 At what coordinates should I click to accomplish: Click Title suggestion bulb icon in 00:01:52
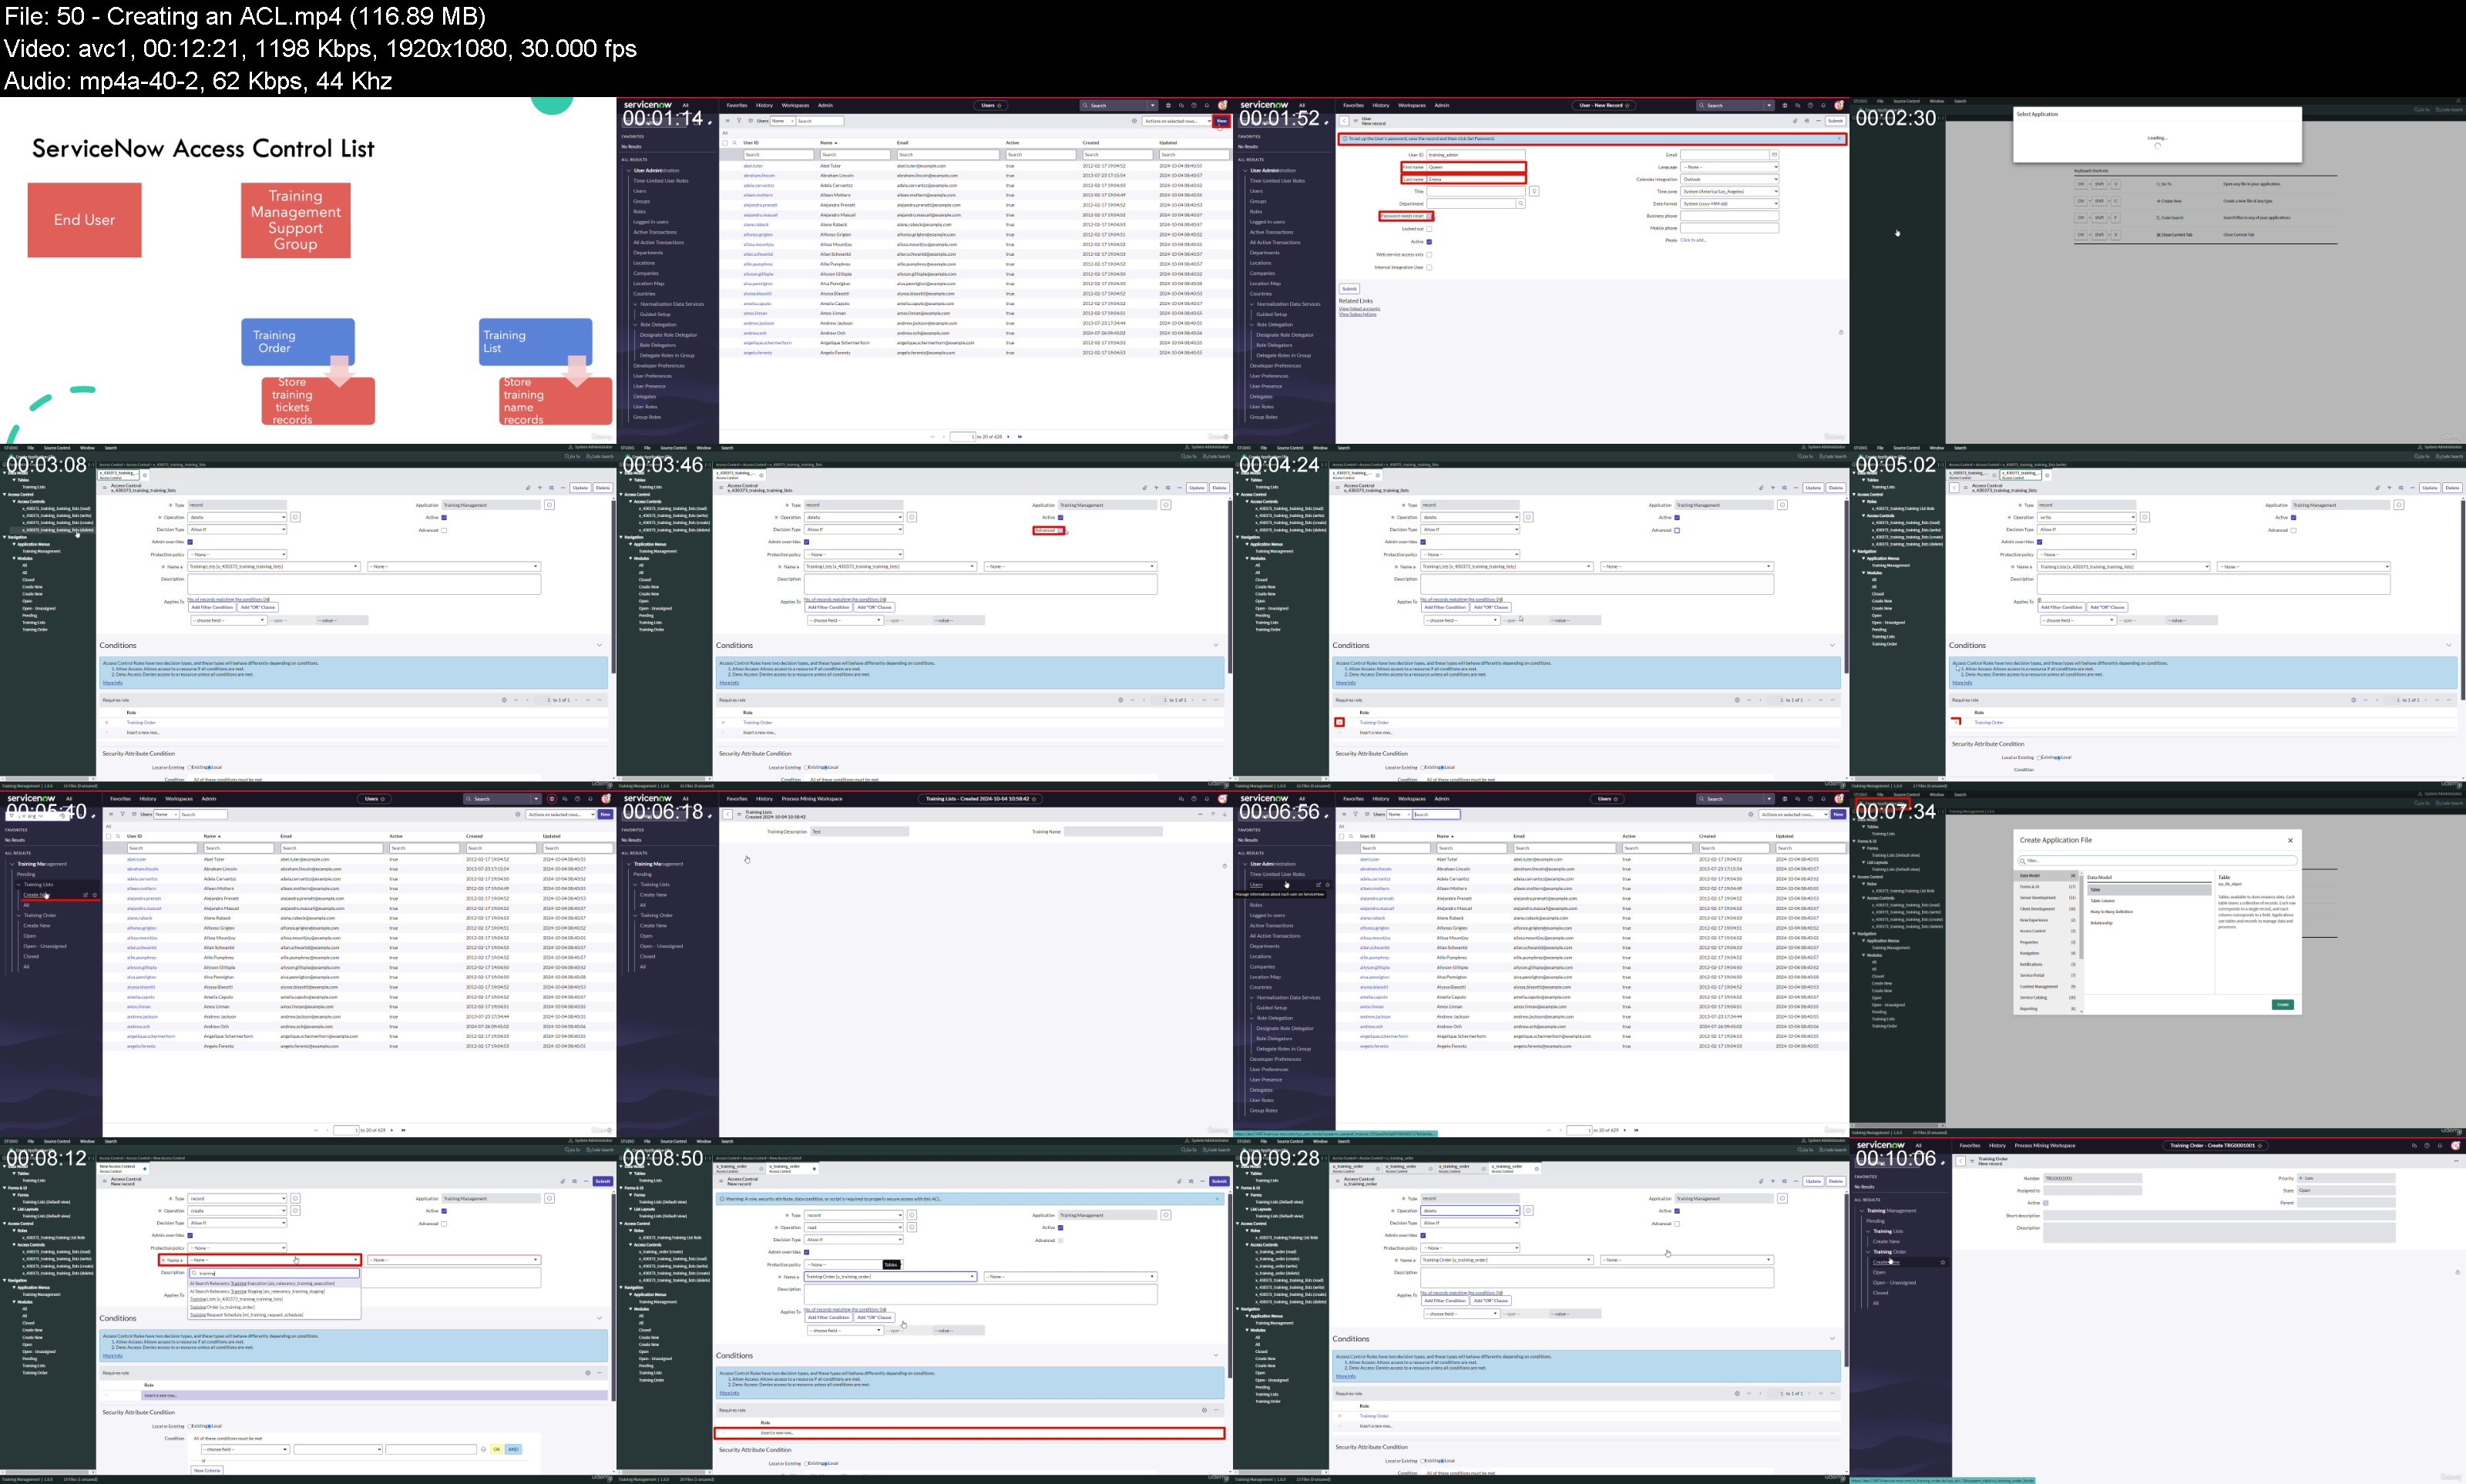[x=1534, y=191]
